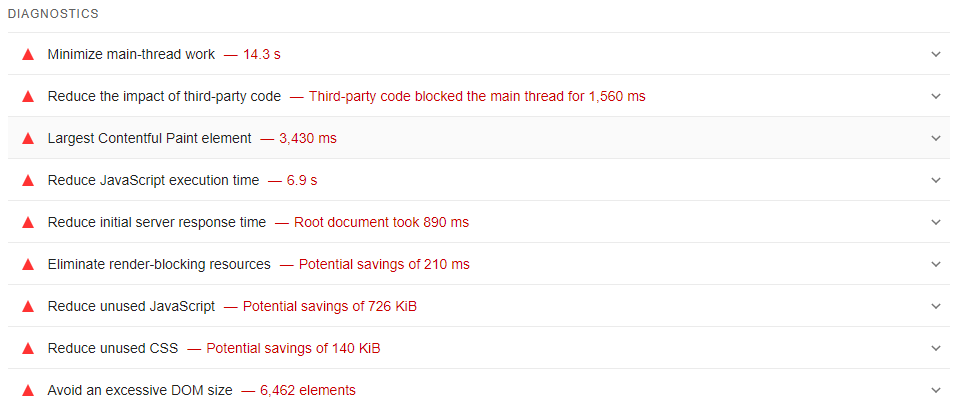
Task: Click warning icon for render-blocking resources
Action: point(28,264)
